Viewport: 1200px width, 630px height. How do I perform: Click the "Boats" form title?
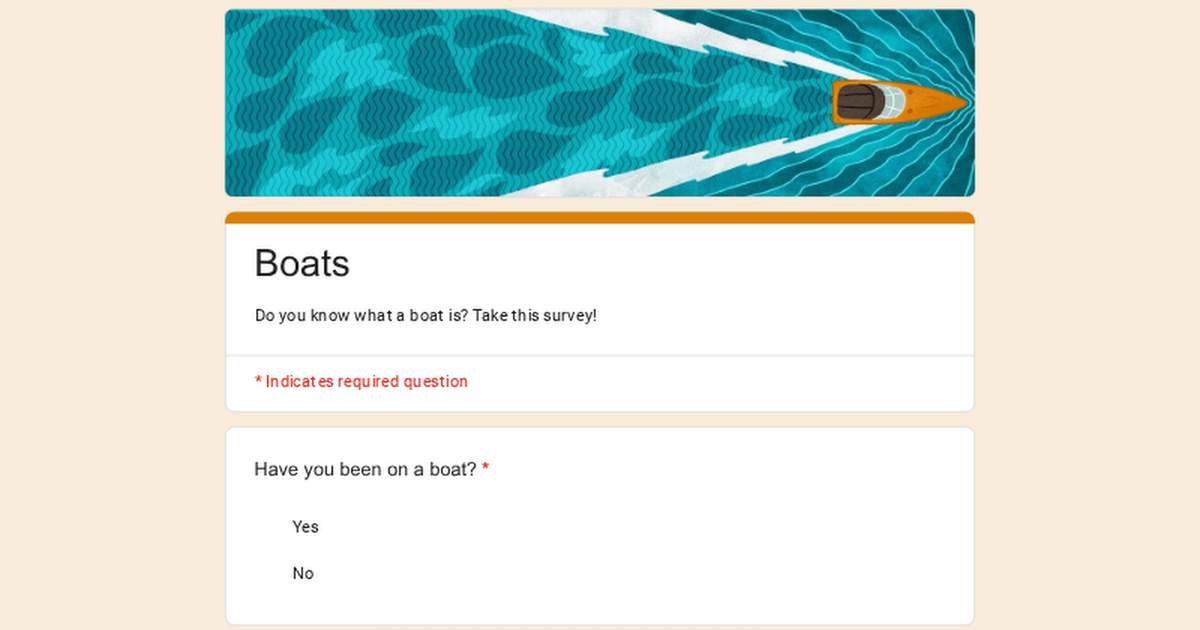pyautogui.click(x=302, y=263)
